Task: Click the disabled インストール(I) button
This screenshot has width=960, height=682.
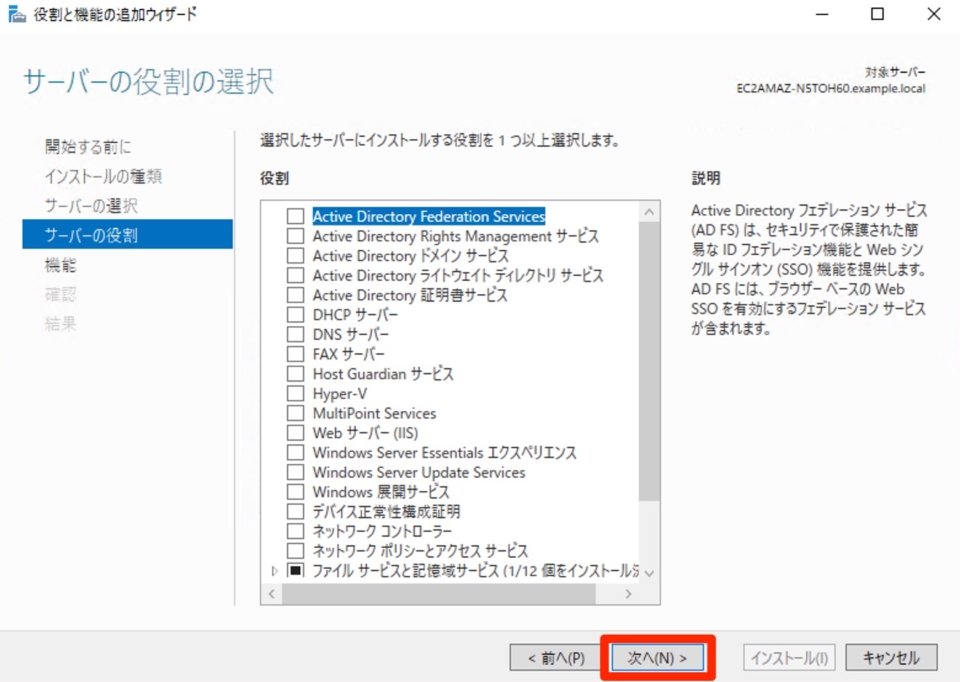Action: point(789,658)
